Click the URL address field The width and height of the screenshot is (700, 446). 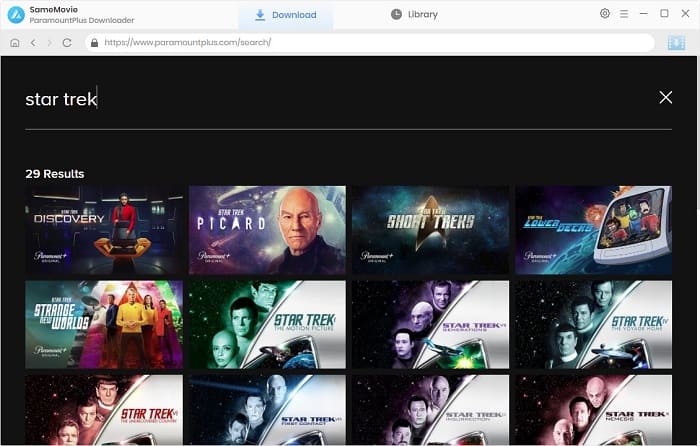click(370, 42)
